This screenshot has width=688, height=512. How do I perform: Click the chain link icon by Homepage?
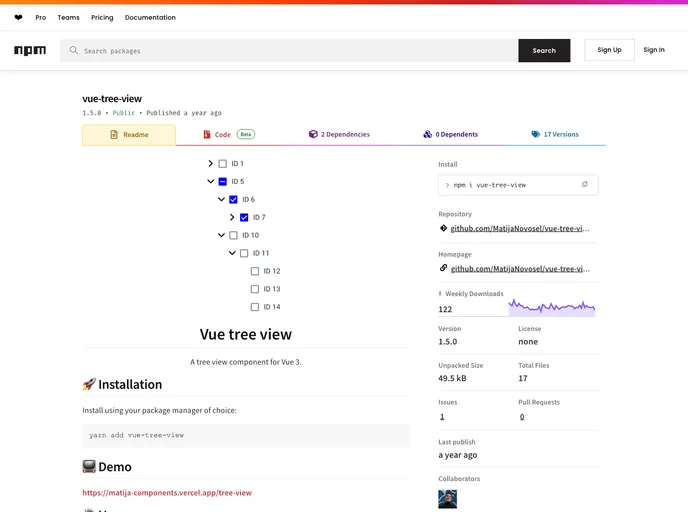(x=444, y=268)
